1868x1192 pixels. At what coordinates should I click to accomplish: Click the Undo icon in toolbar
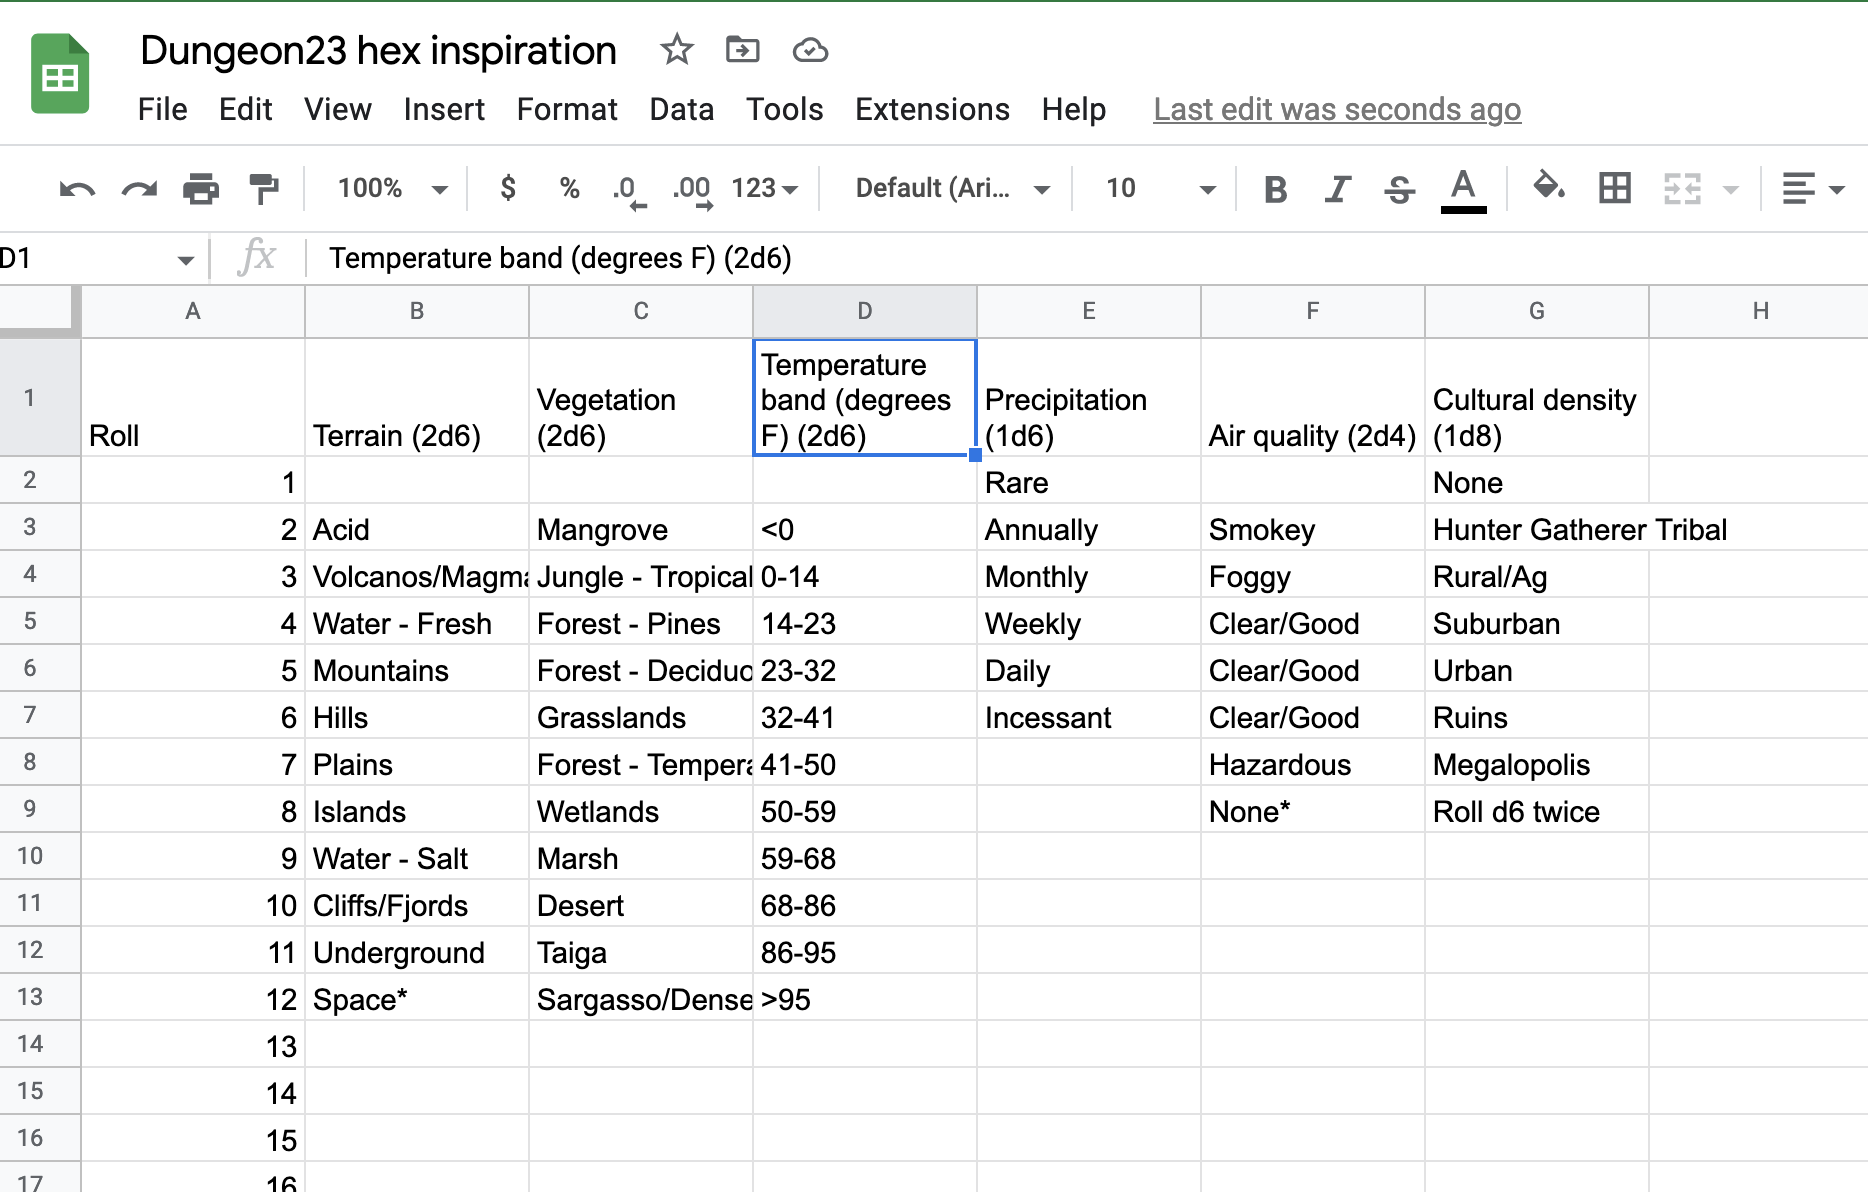77,189
